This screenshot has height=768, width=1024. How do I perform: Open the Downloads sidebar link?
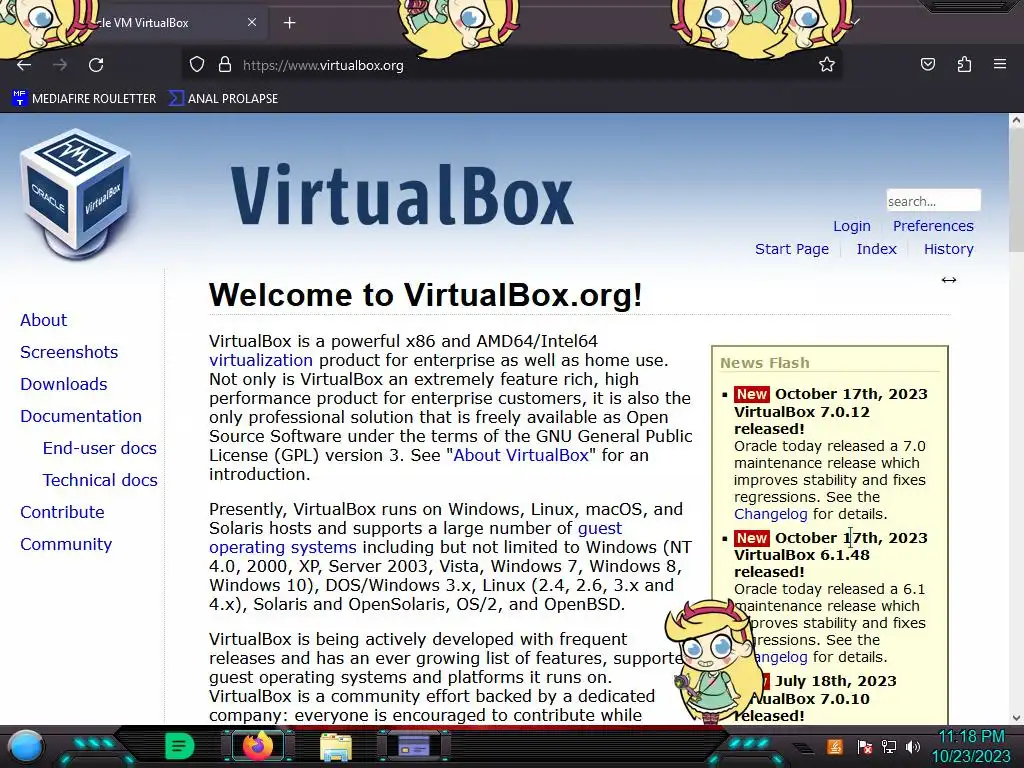coord(64,384)
